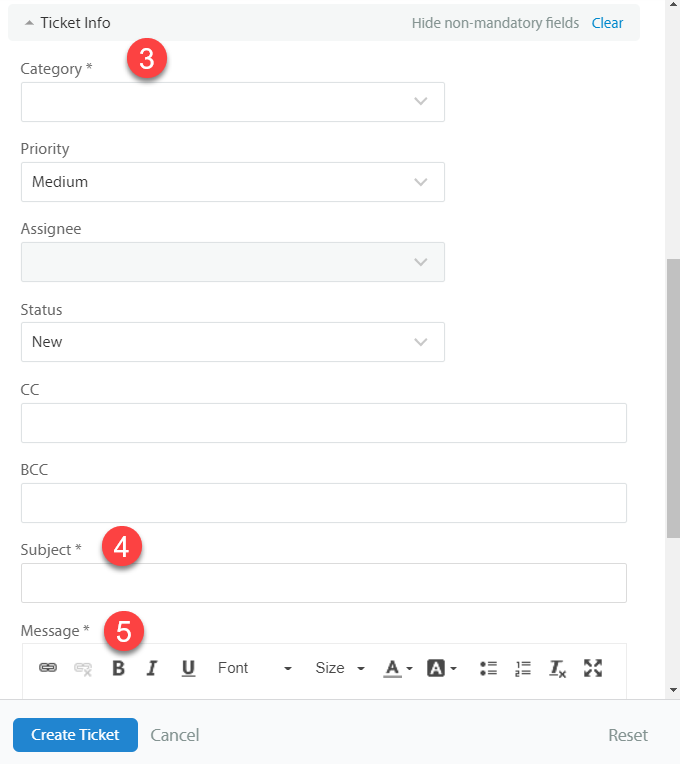Toggle Bold formatting in message editor
The width and height of the screenshot is (680, 764).
pyautogui.click(x=118, y=668)
